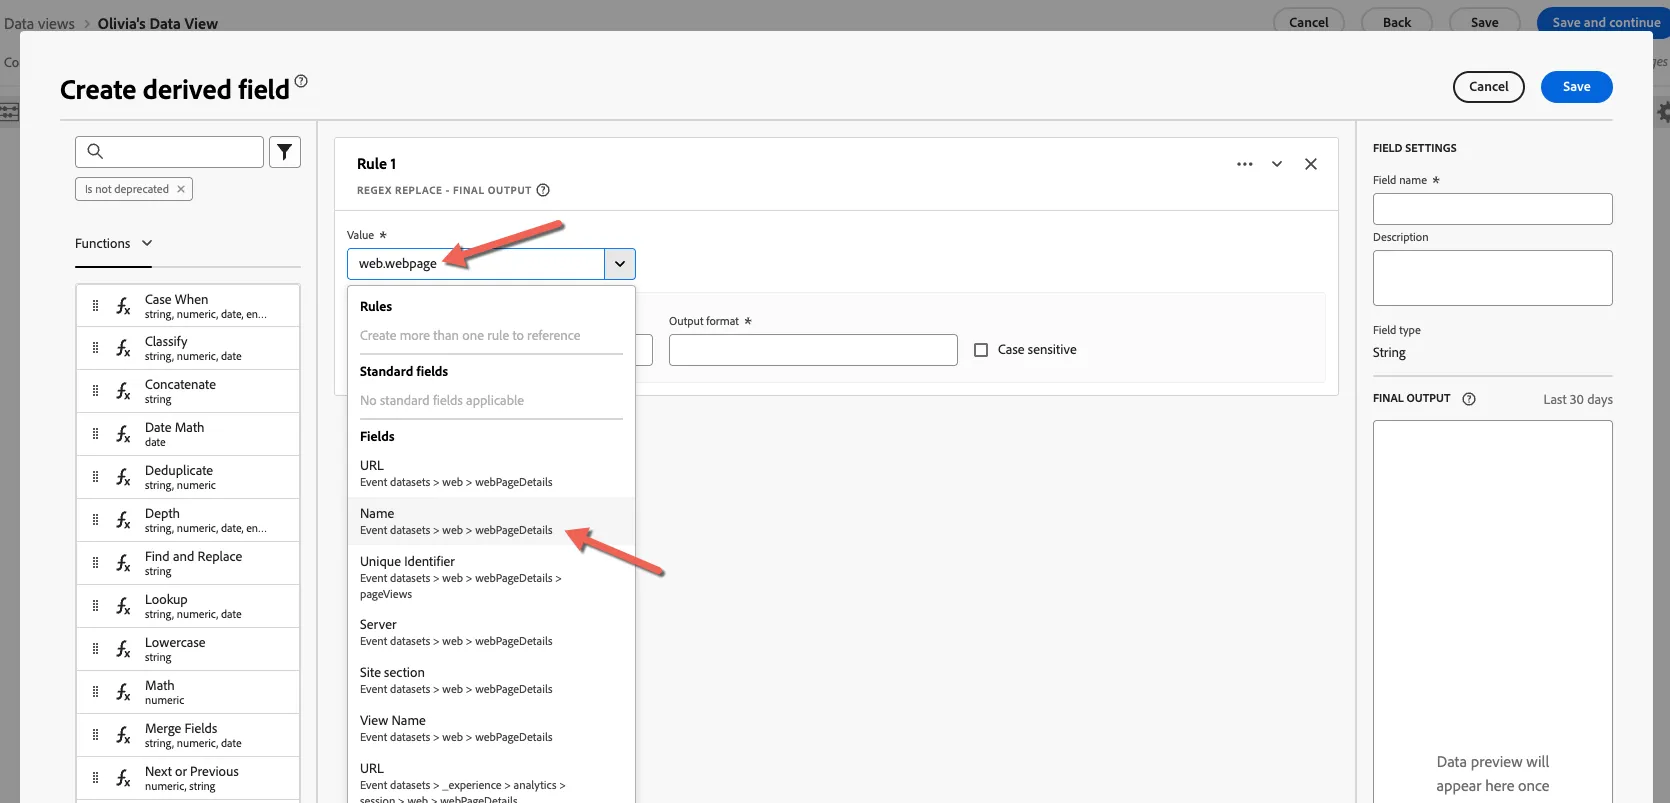
Task: Open the filter icon next to search
Action: coord(285,152)
